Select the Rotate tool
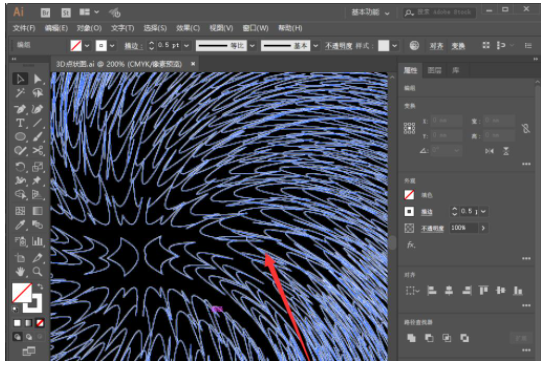 pyautogui.click(x=20, y=167)
